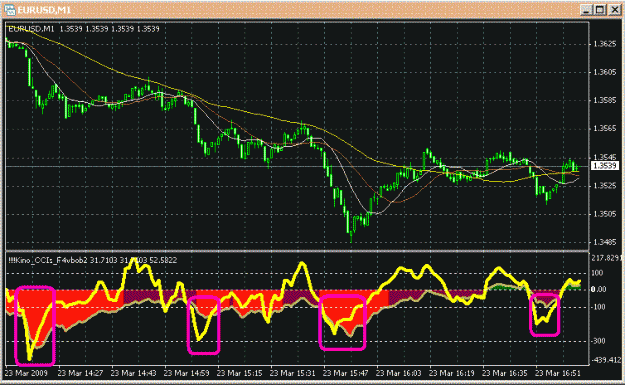The image size is (625, 385).
Task: Click time label 23 Mar 15:47
Action: 346,373
